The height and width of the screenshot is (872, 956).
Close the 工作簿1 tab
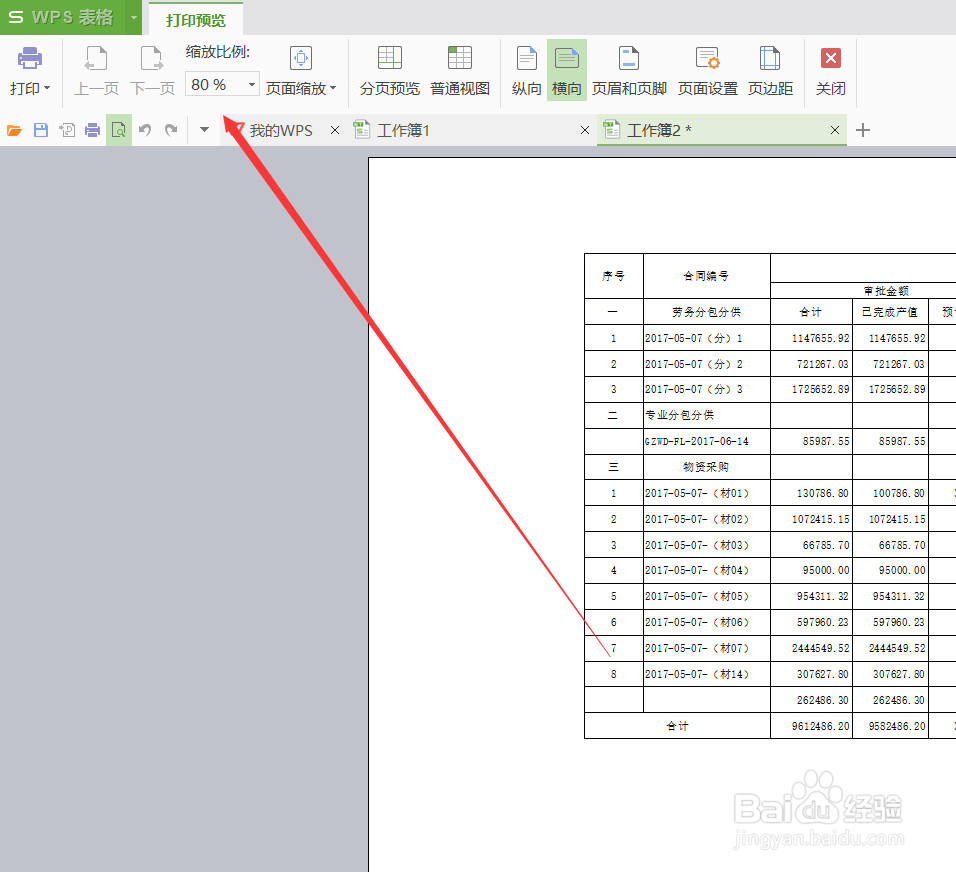(x=585, y=130)
